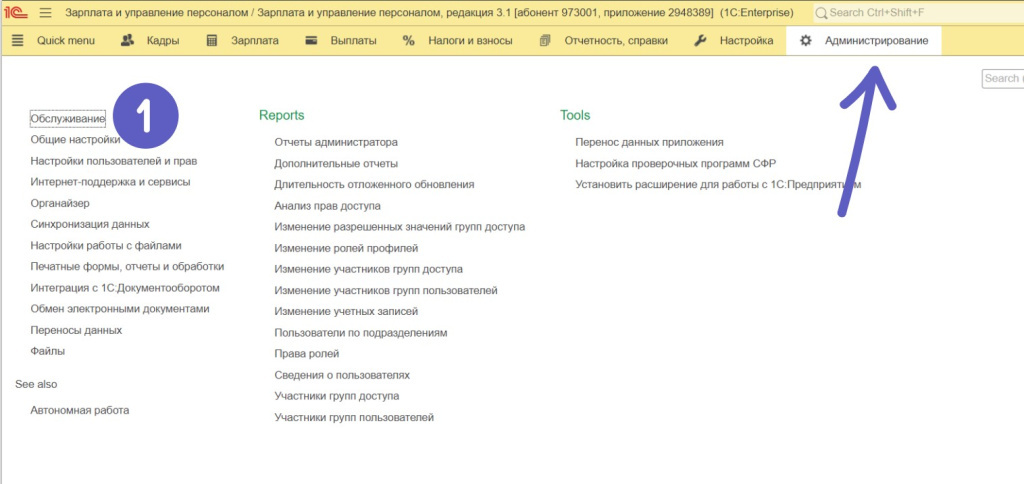Click the Налоги и взносы percent icon
The width and height of the screenshot is (1024, 484).
coord(408,41)
